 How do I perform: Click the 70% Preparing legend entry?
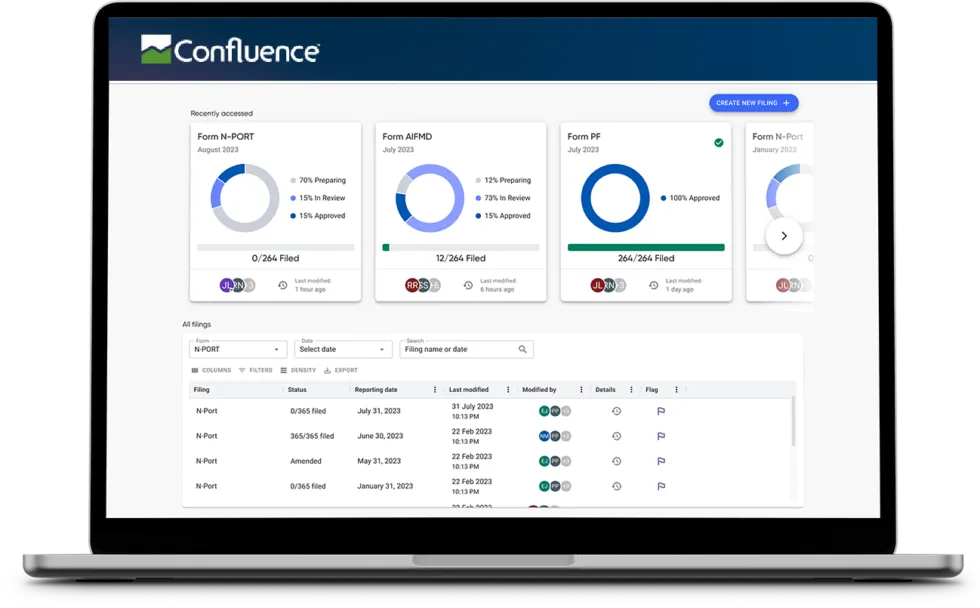point(318,181)
